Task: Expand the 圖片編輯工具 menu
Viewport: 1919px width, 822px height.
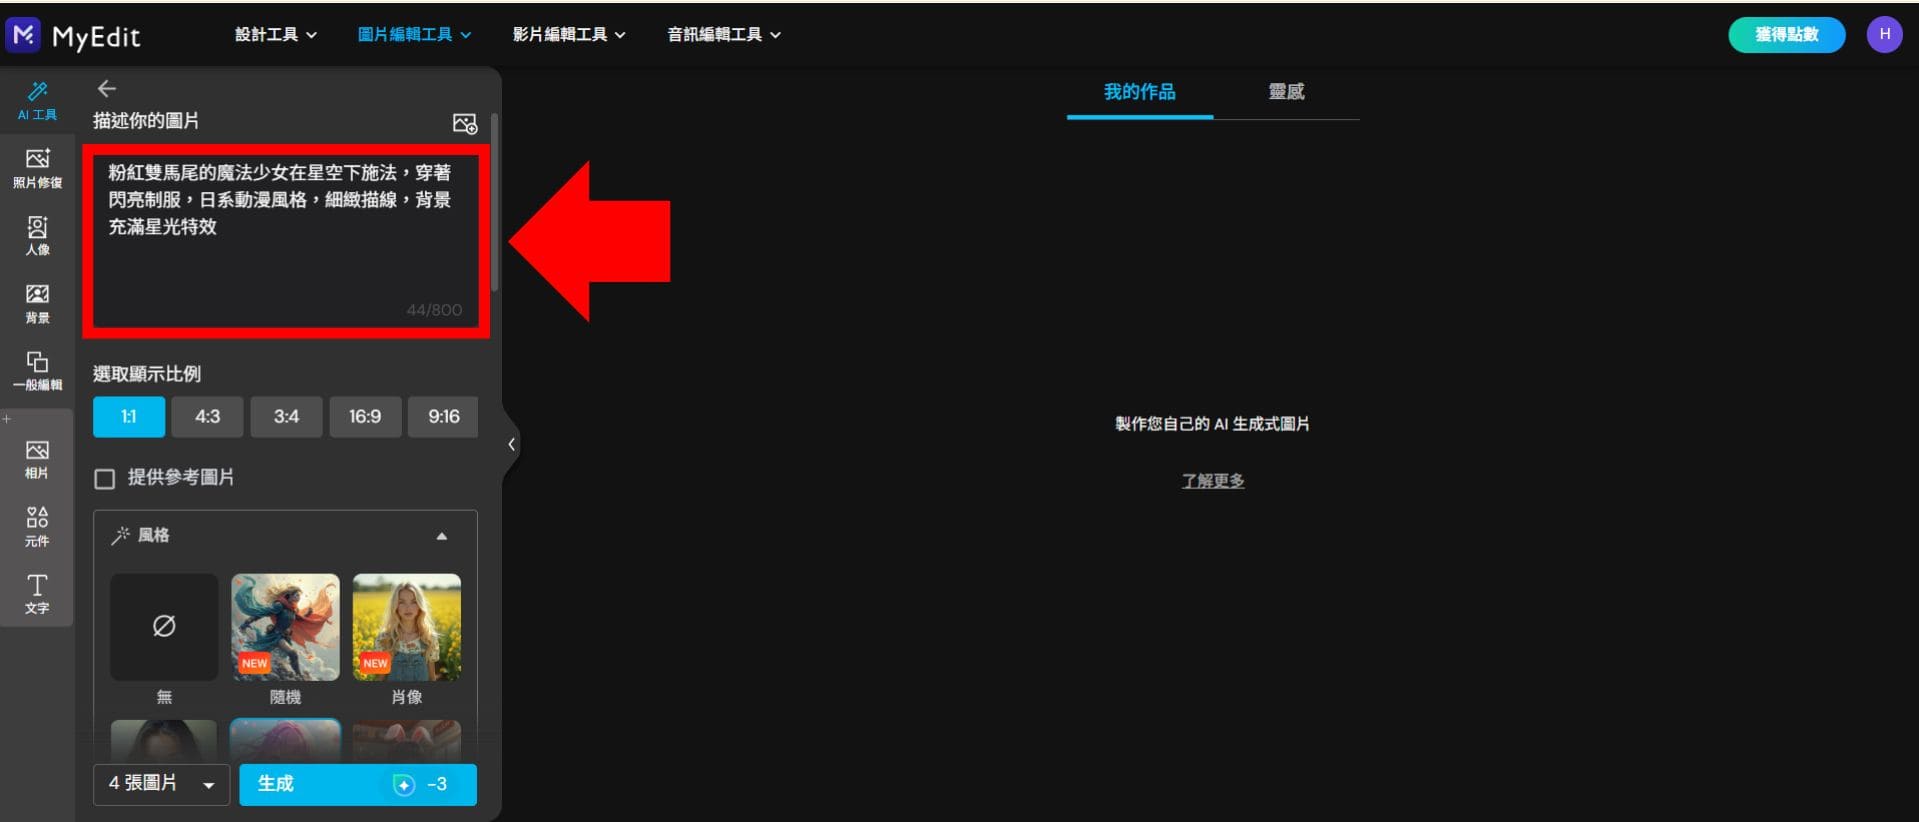Action: pyautogui.click(x=414, y=35)
